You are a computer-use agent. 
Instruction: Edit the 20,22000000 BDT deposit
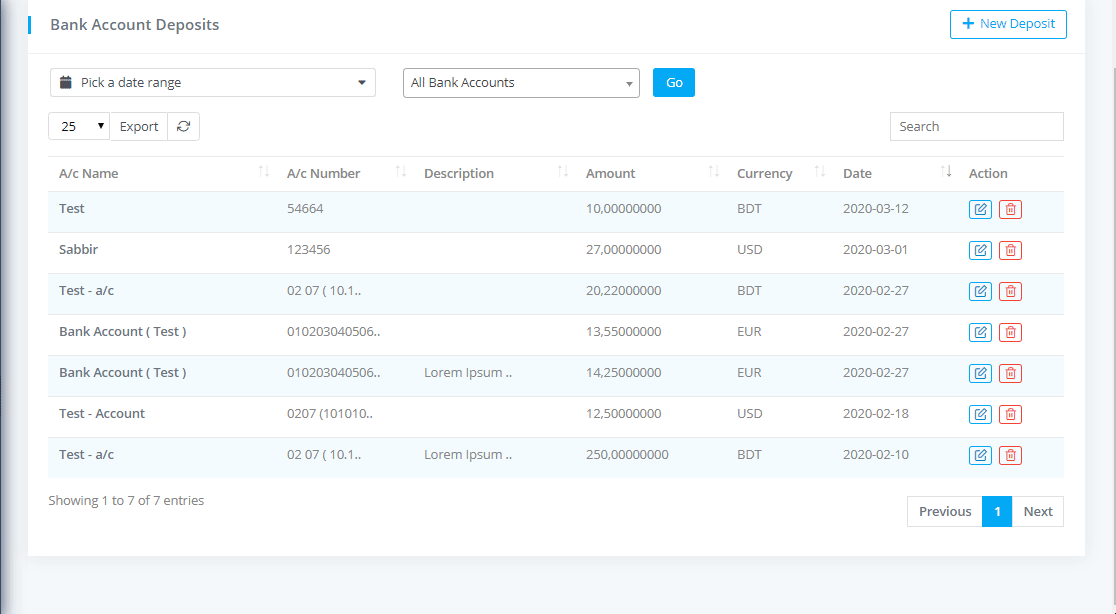(x=980, y=291)
